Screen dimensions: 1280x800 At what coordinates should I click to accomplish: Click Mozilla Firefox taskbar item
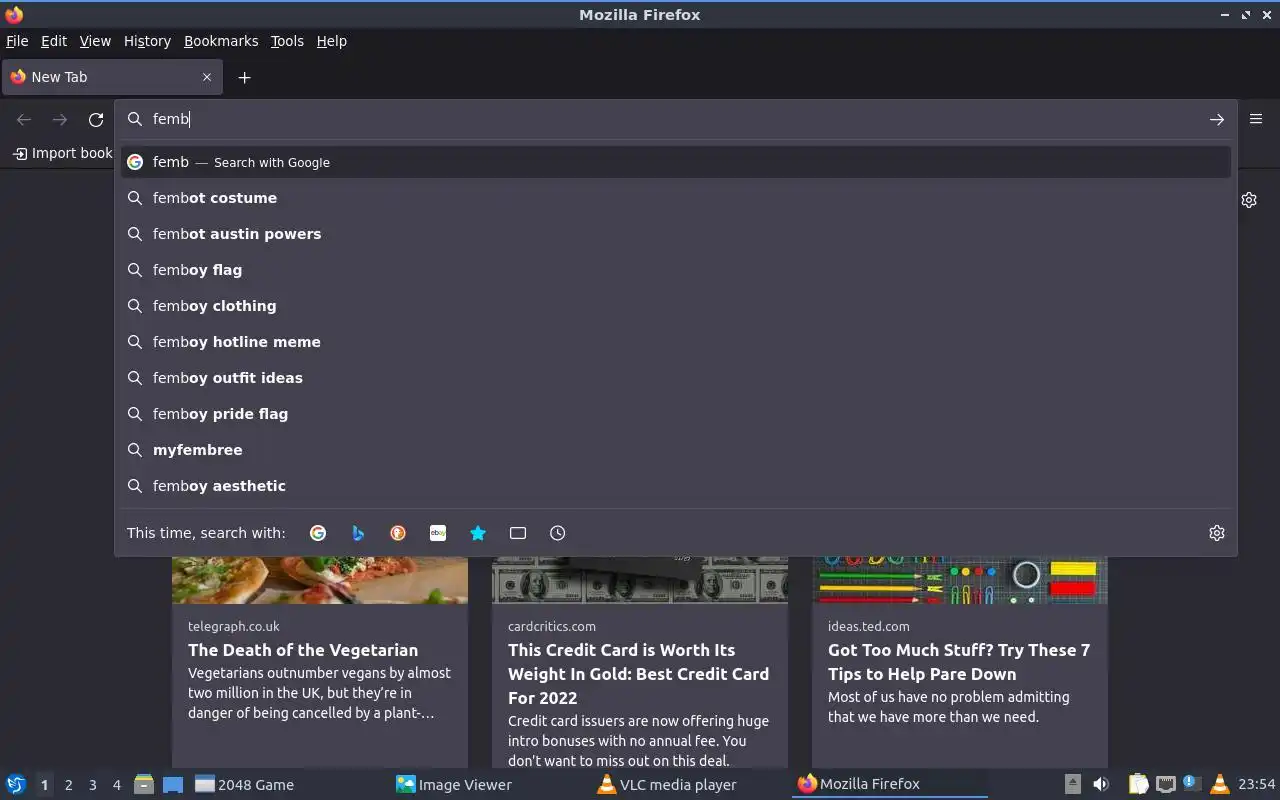tap(890, 784)
